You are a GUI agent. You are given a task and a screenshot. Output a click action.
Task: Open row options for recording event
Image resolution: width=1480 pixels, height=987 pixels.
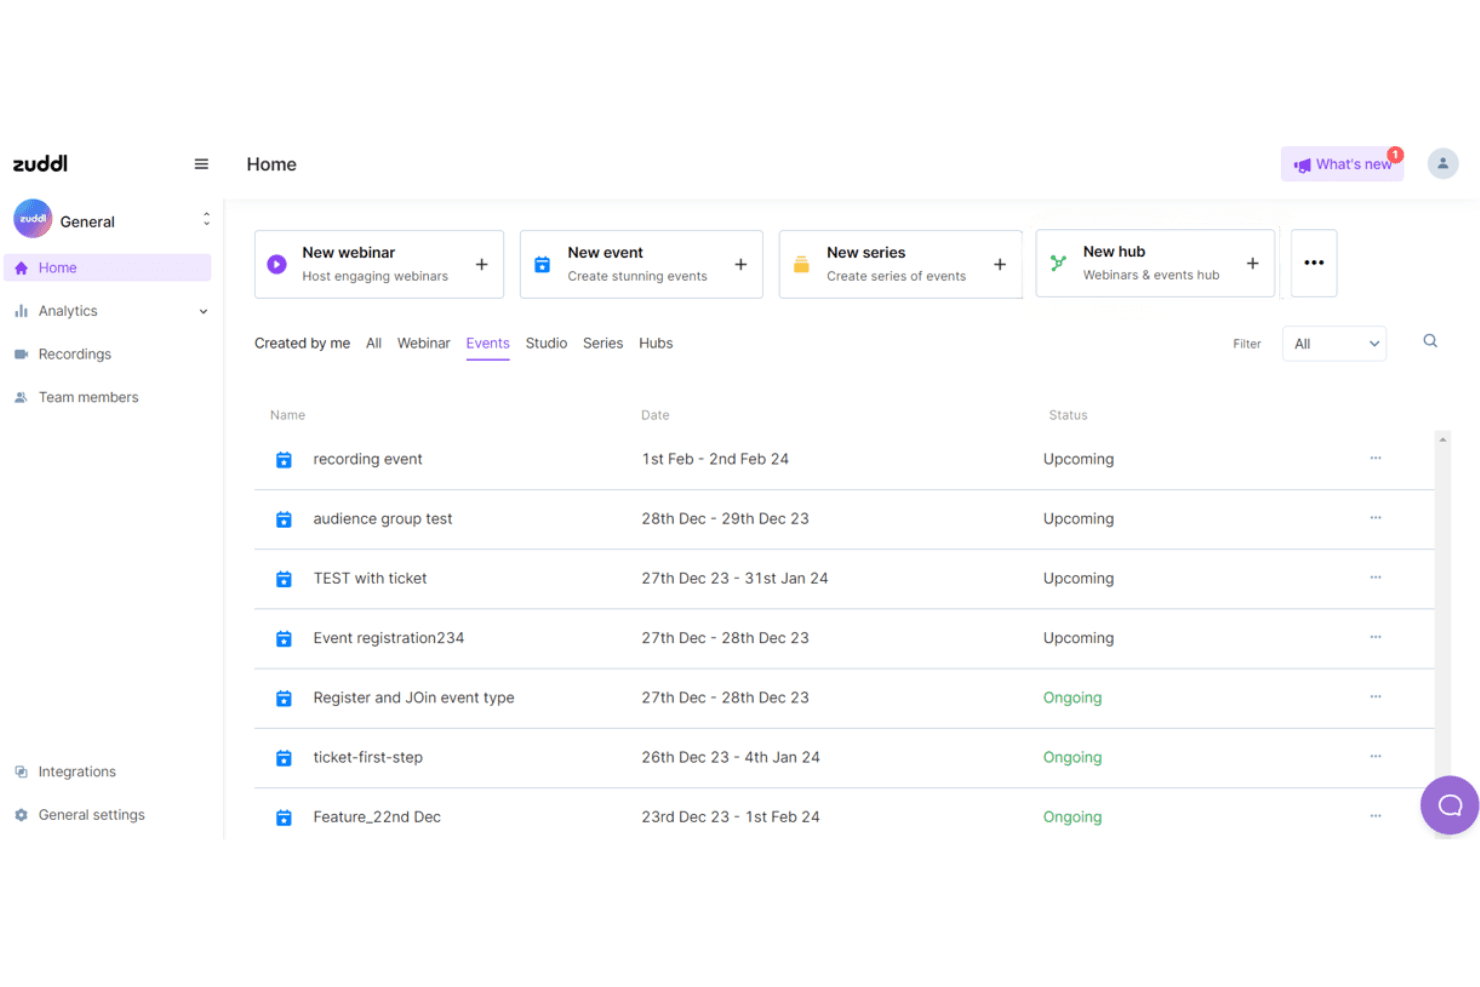tap(1375, 458)
